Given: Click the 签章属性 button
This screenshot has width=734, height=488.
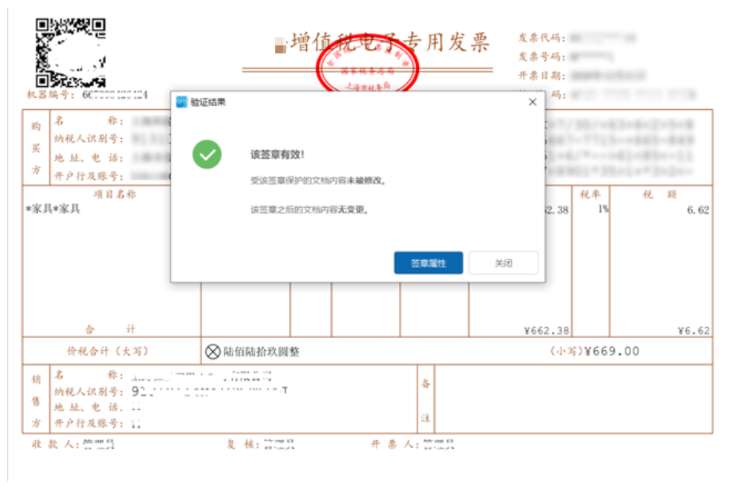Looking at the screenshot, I should [x=428, y=263].
